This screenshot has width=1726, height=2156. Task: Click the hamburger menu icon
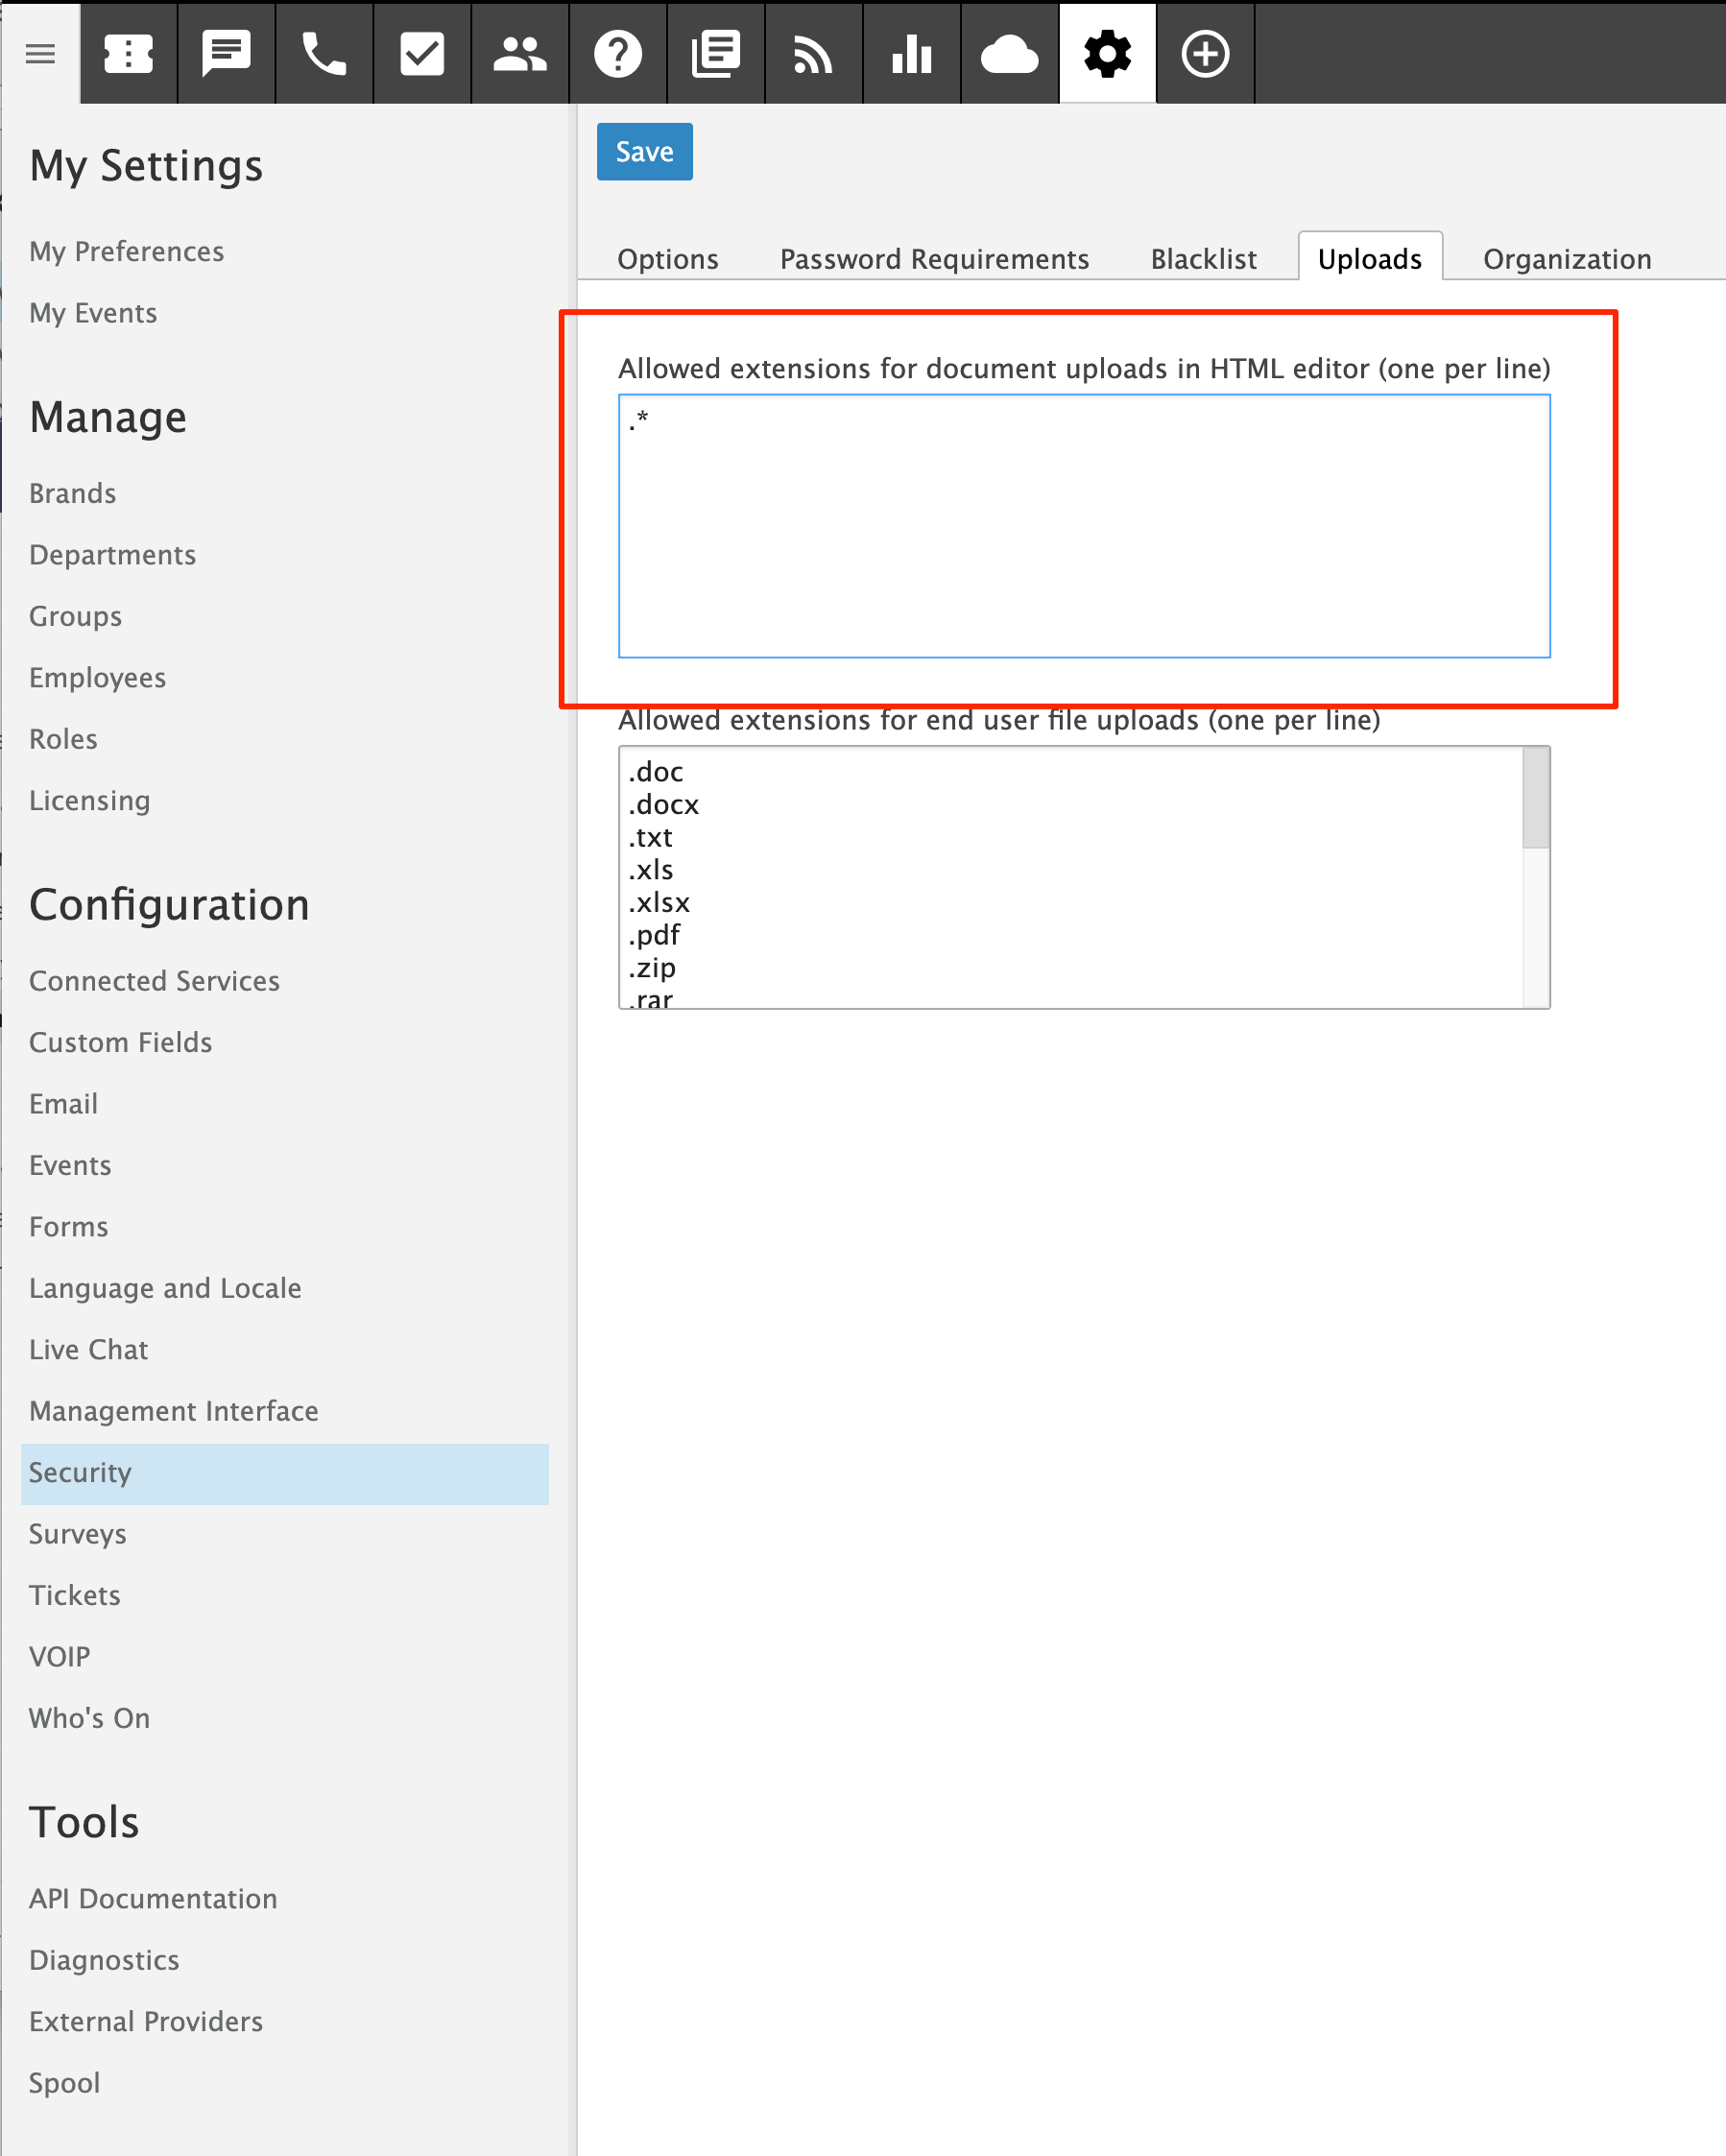pos(40,53)
